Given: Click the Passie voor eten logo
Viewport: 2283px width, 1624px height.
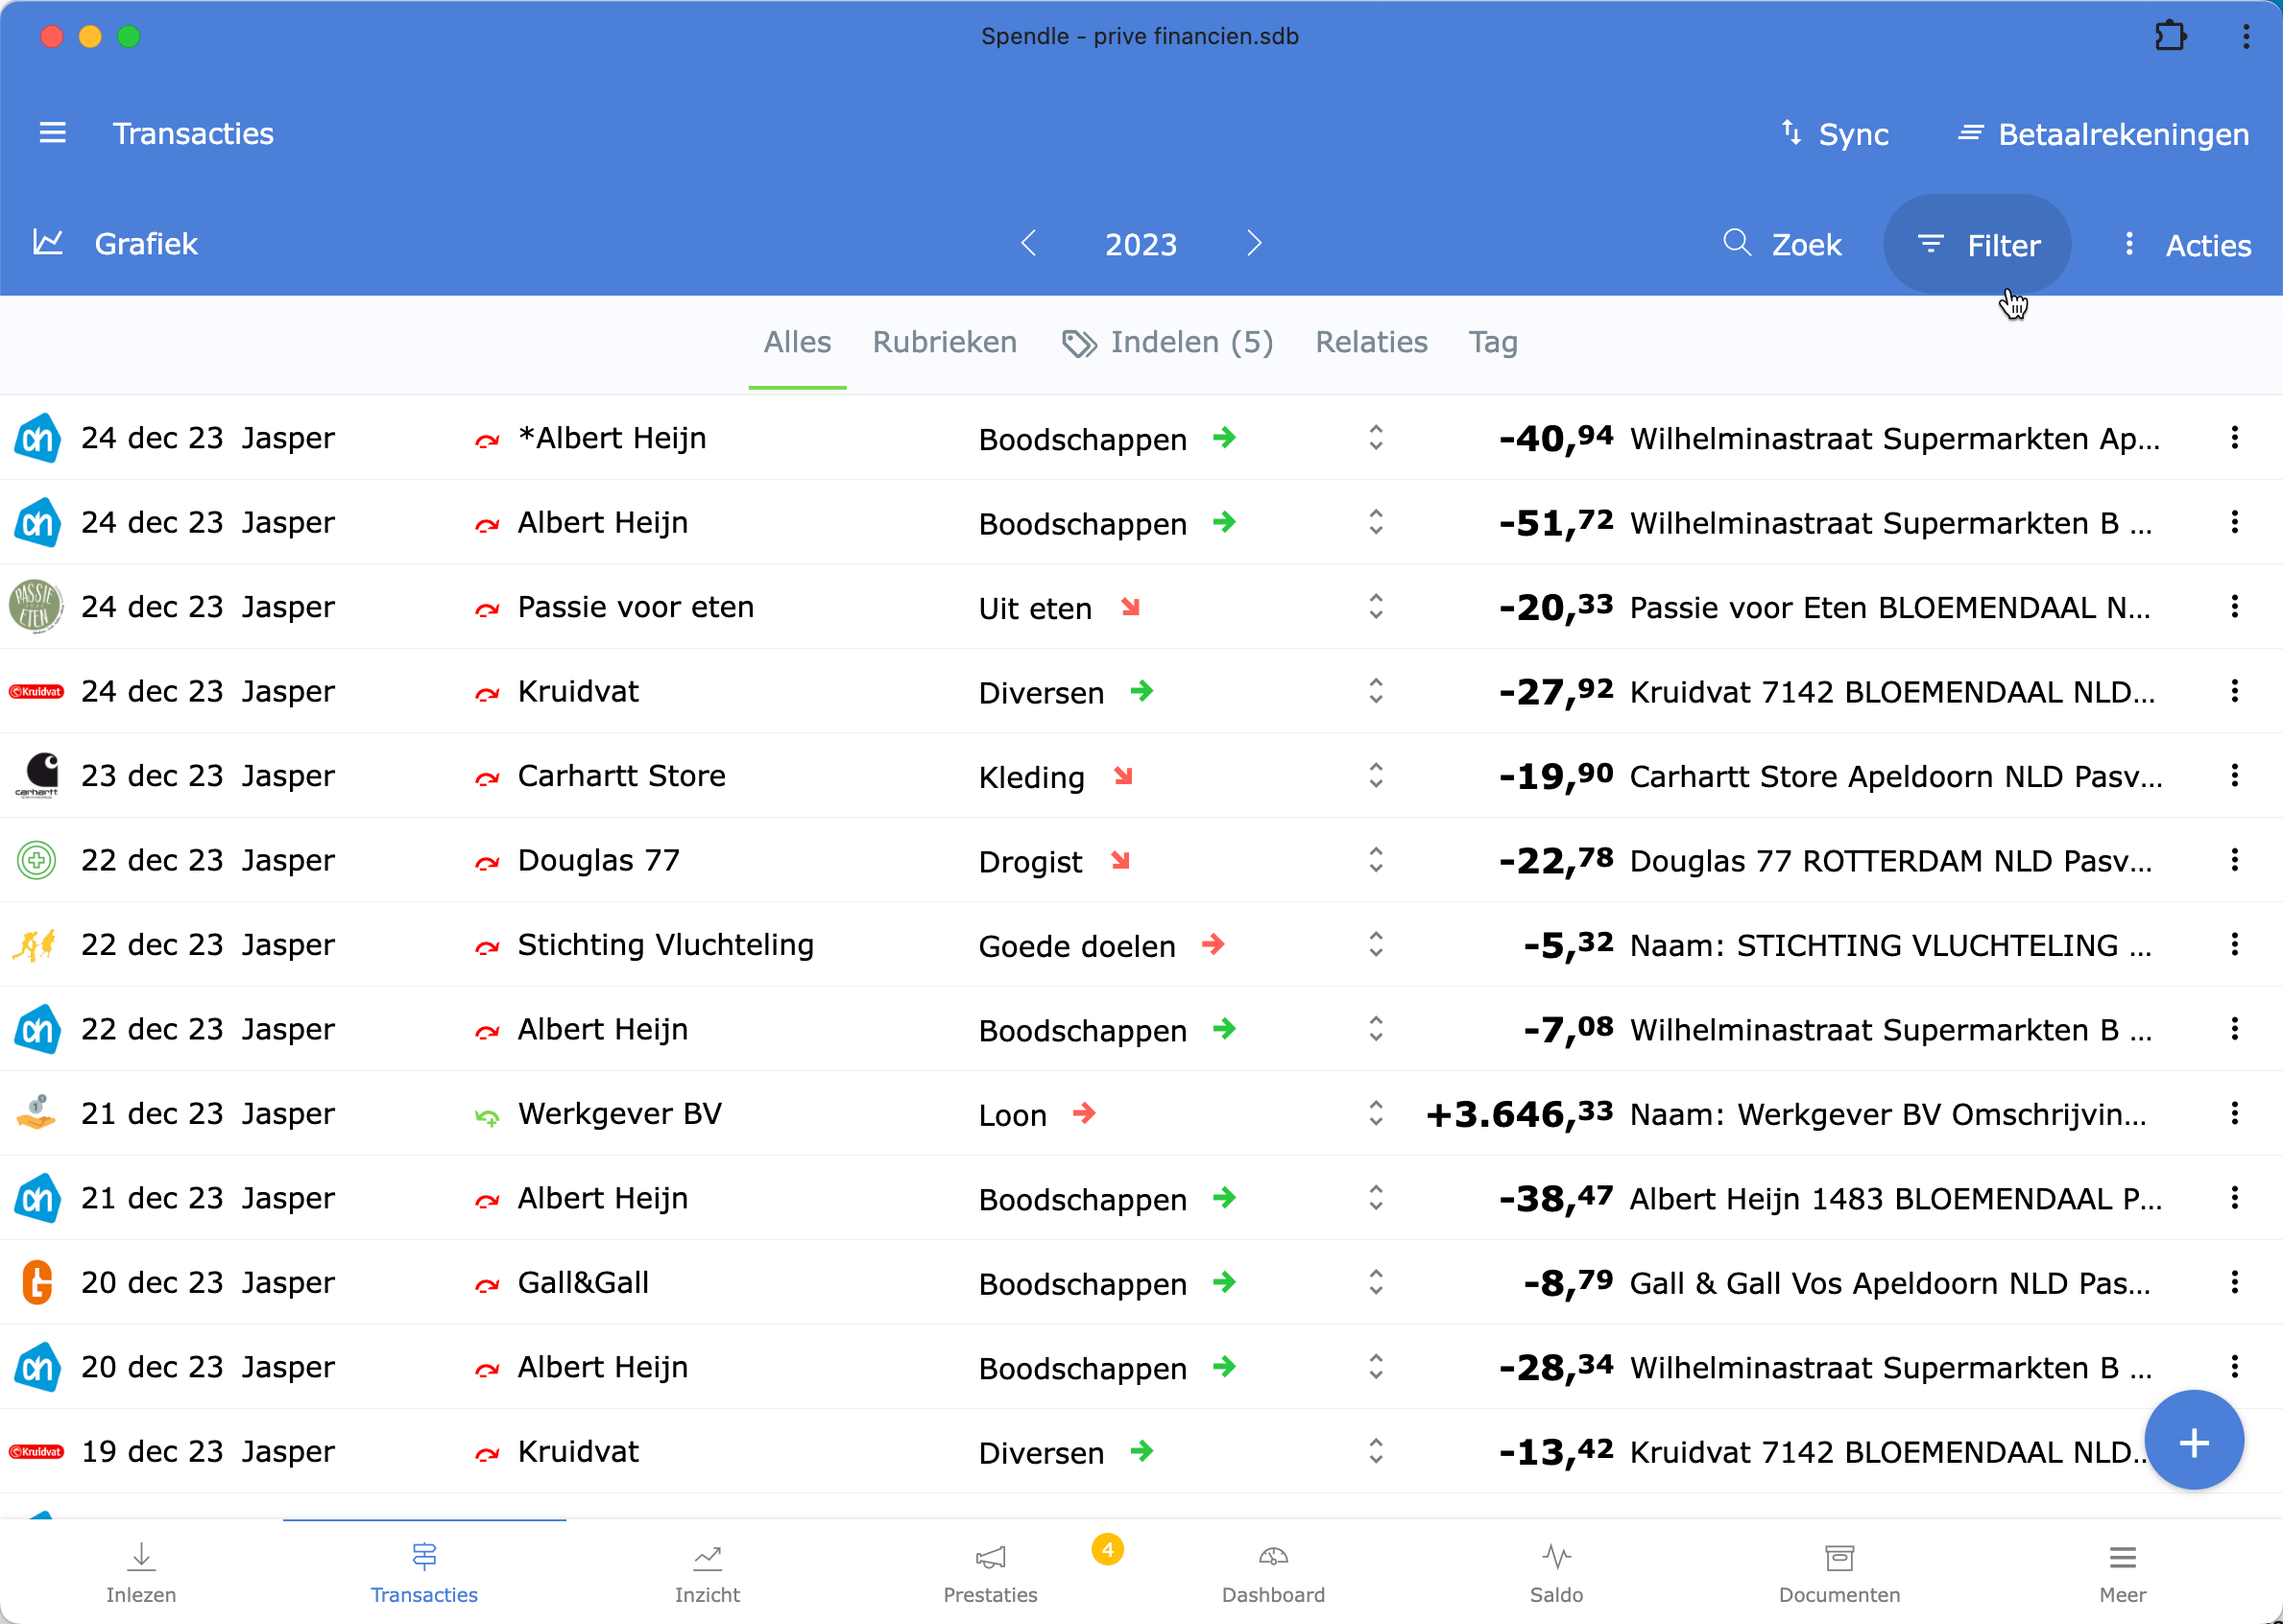Looking at the screenshot, I should tap(36, 606).
